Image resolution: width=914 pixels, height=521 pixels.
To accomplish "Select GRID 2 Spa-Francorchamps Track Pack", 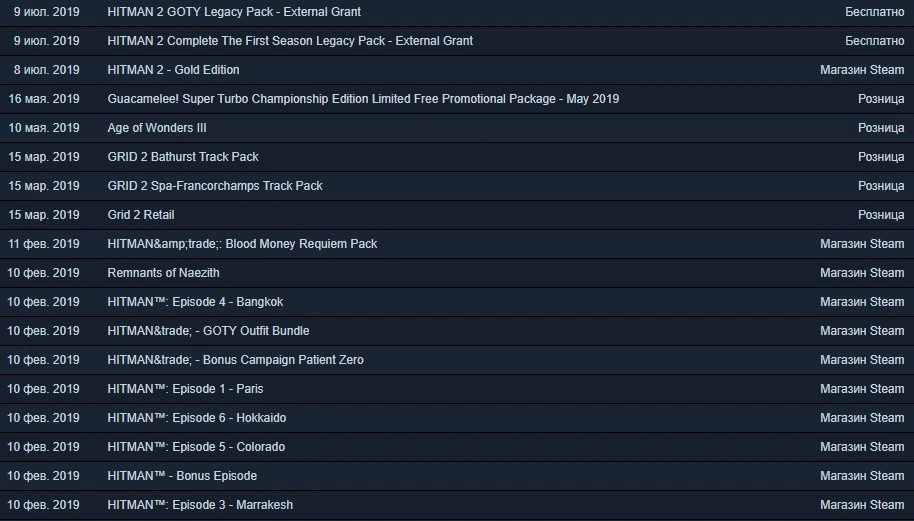I will click(x=215, y=186).
